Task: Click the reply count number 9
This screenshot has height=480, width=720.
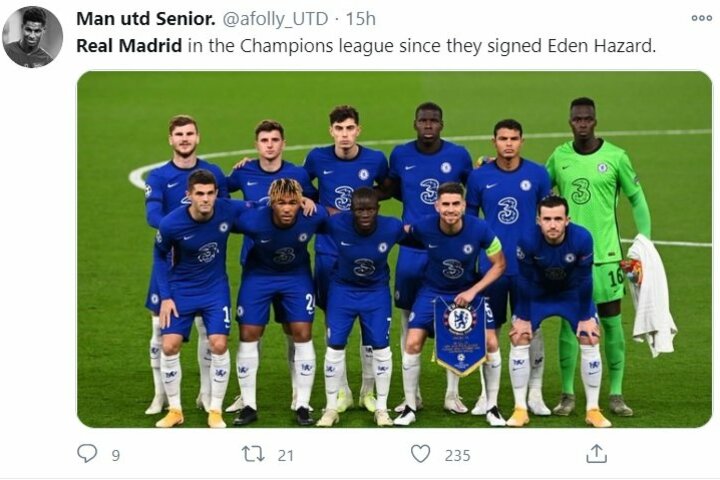Action: click(115, 455)
